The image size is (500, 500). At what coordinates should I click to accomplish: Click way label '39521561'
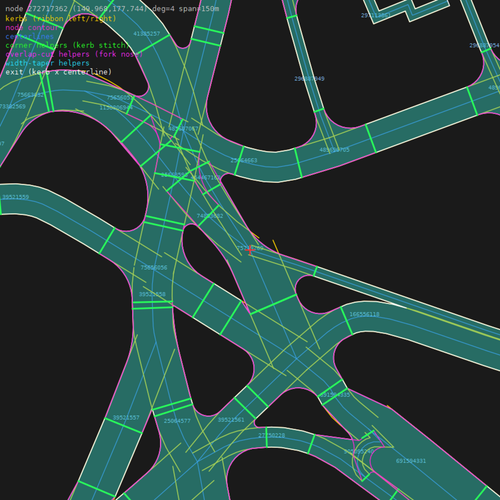tap(231, 420)
